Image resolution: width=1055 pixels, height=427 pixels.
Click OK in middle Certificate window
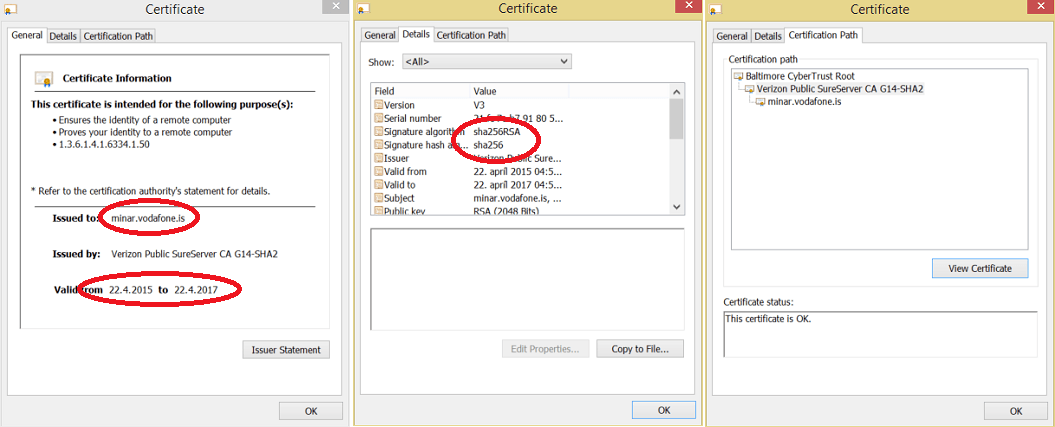663,410
